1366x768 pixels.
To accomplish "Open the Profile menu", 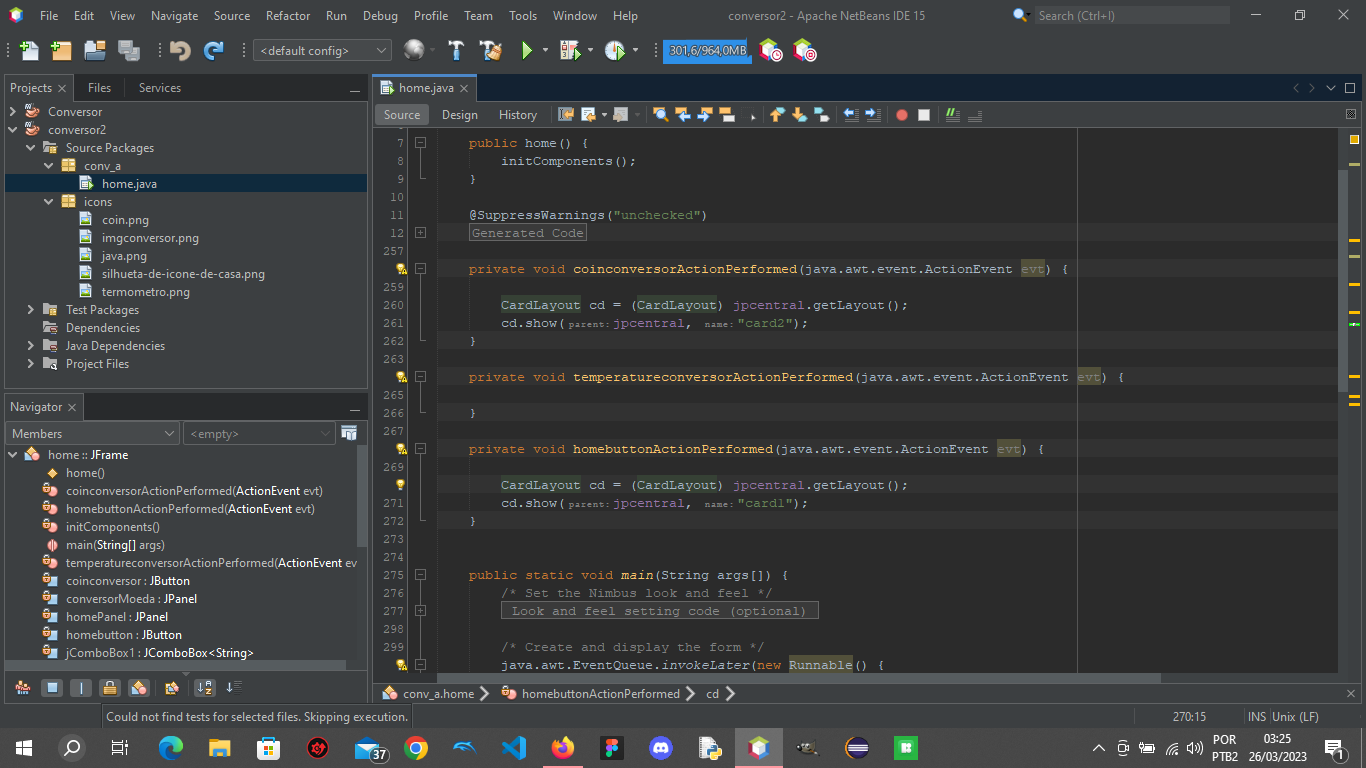I will point(431,16).
